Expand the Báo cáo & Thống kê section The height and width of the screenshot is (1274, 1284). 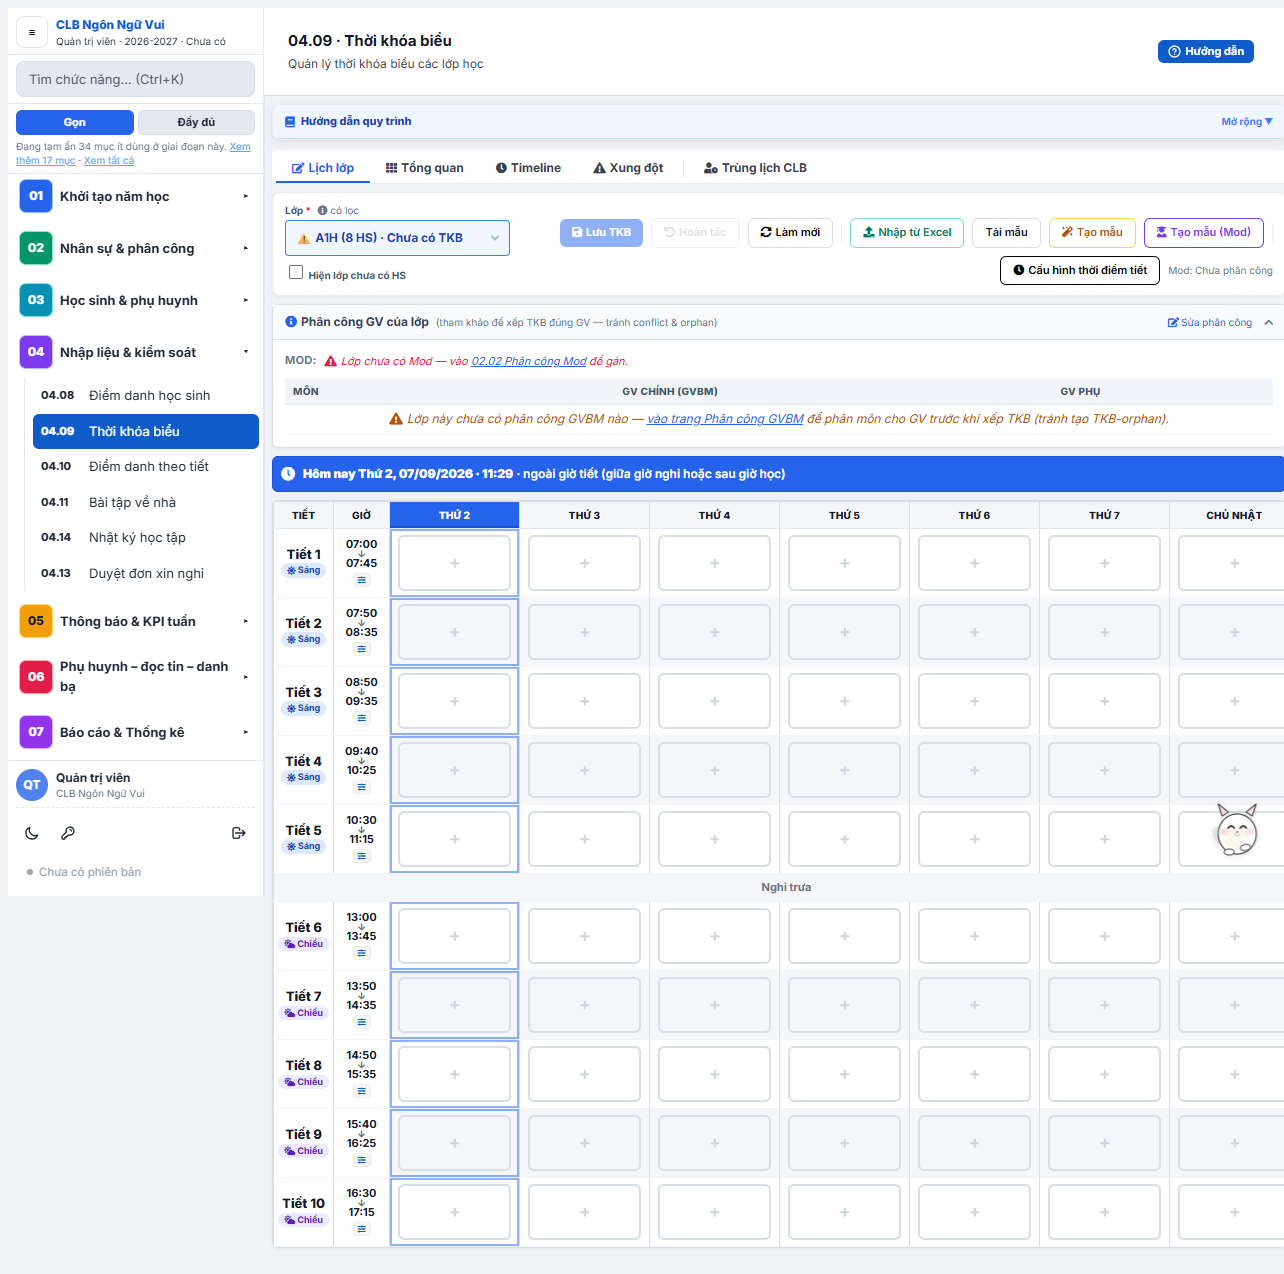134,732
